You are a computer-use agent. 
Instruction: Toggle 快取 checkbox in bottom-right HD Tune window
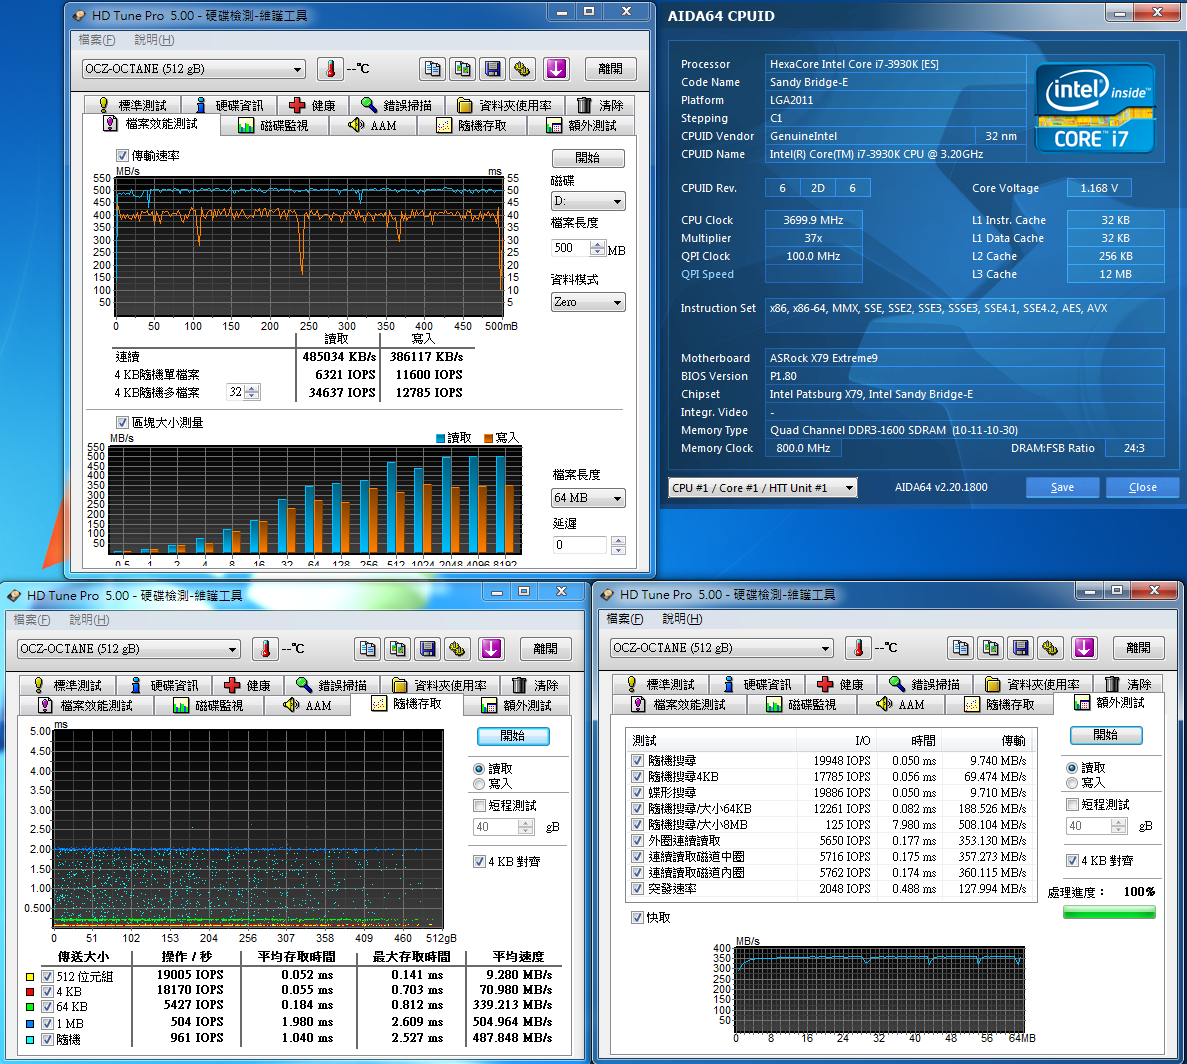click(637, 917)
